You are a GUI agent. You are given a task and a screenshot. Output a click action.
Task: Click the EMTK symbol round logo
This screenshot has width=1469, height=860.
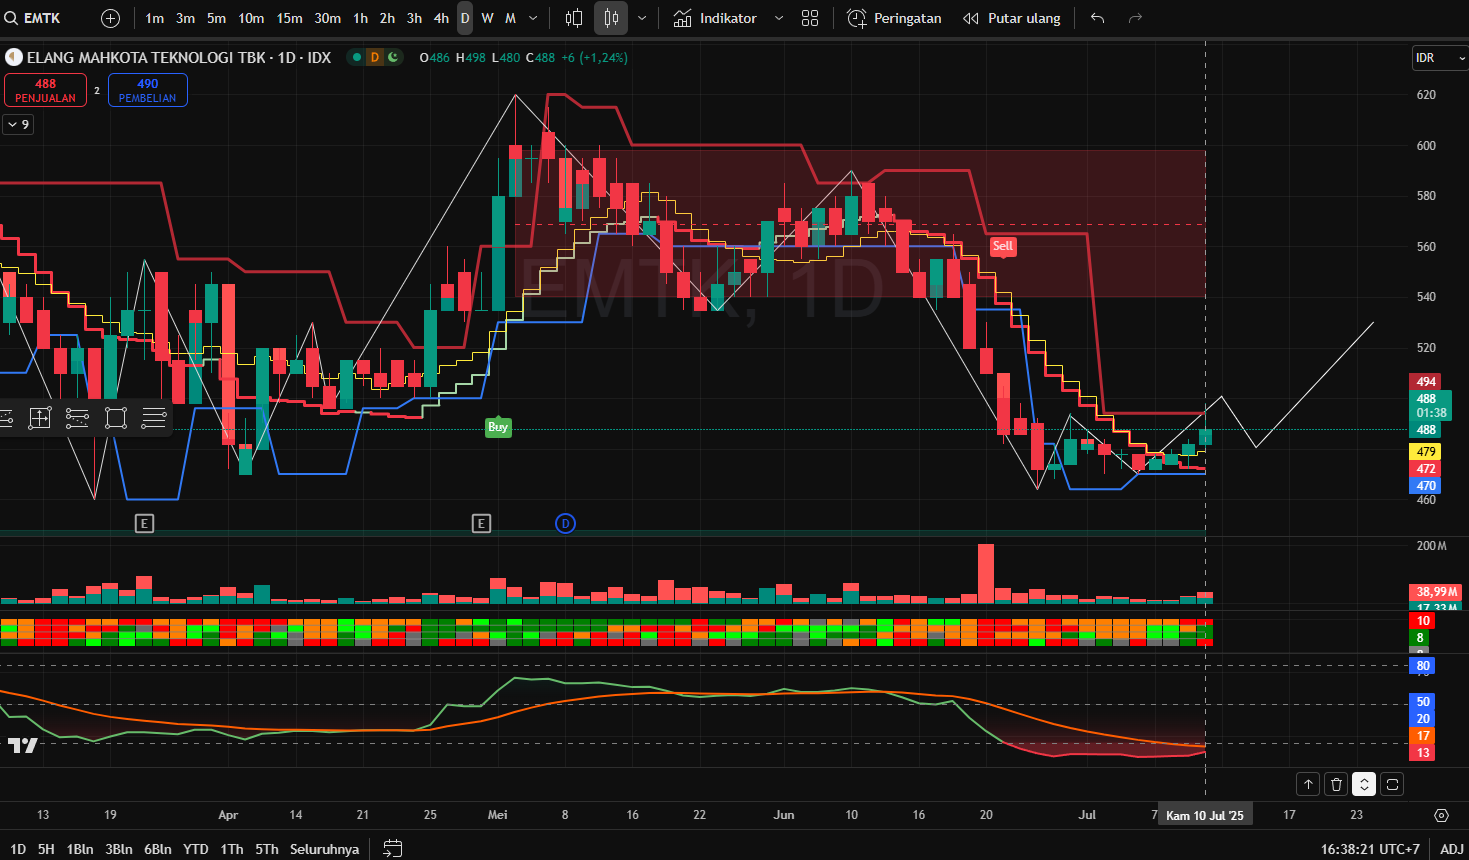[x=14, y=57]
